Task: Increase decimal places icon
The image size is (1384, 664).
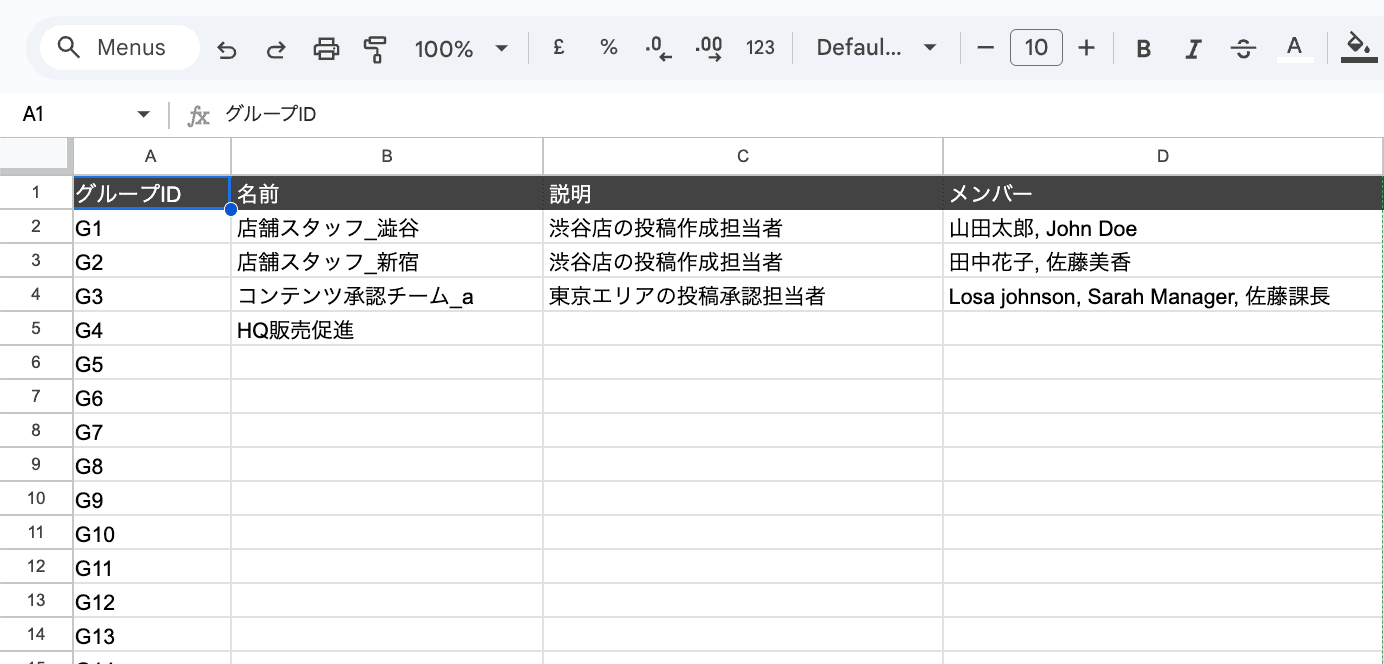Action: pyautogui.click(x=709, y=48)
